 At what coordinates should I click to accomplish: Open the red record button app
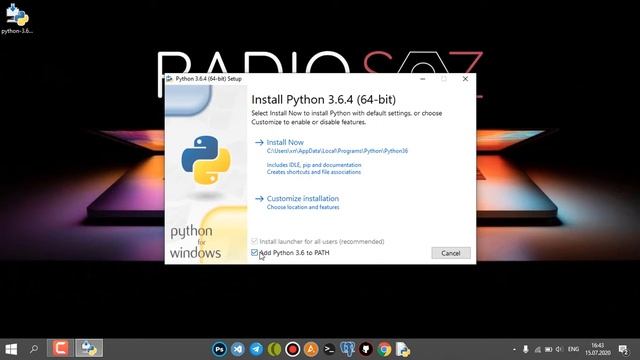point(293,349)
